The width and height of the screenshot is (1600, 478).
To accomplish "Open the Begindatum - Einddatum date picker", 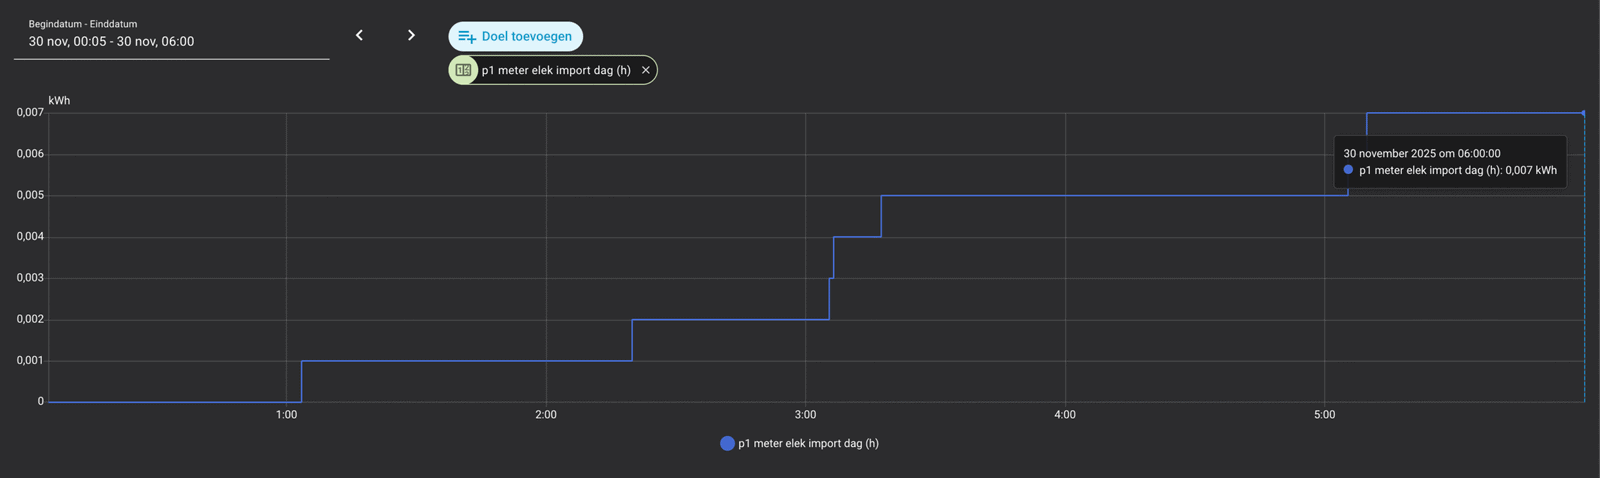I will [170, 41].
